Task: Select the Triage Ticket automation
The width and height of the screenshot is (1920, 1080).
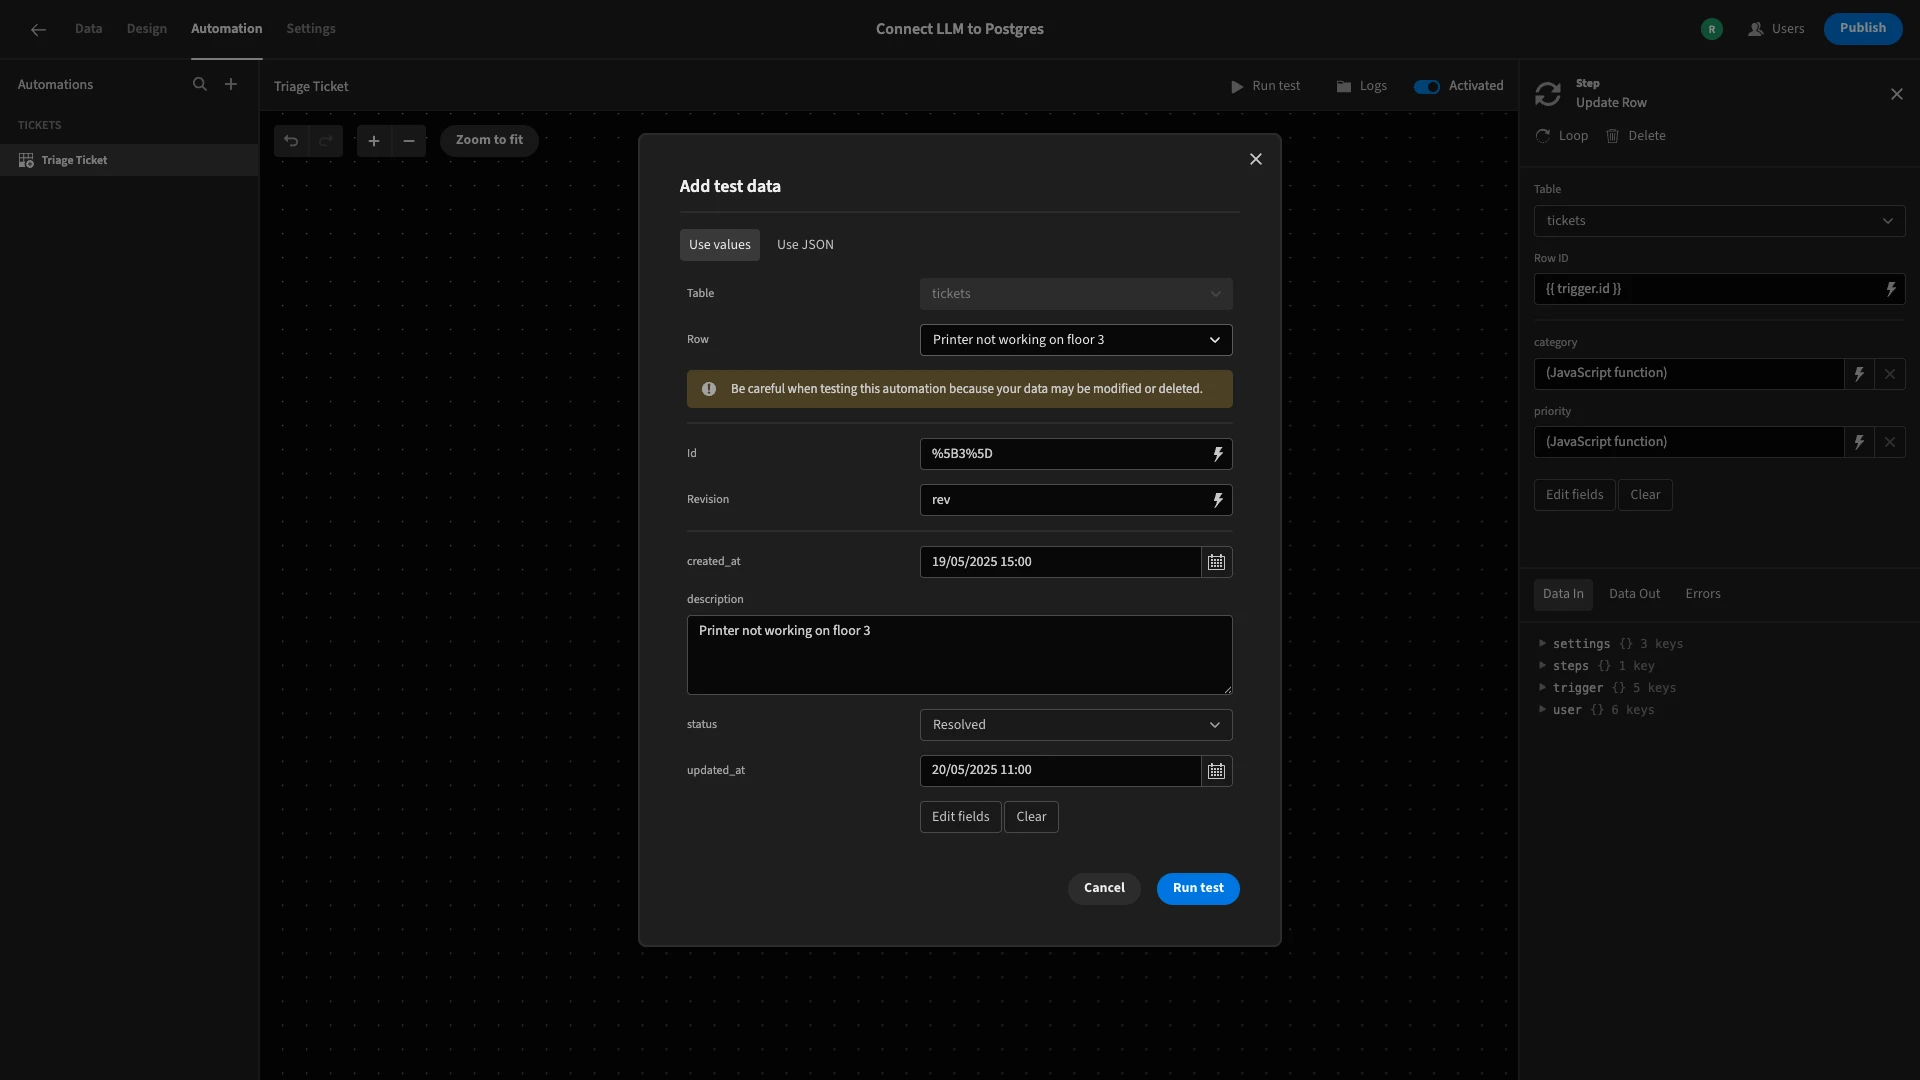Action: 129,160
